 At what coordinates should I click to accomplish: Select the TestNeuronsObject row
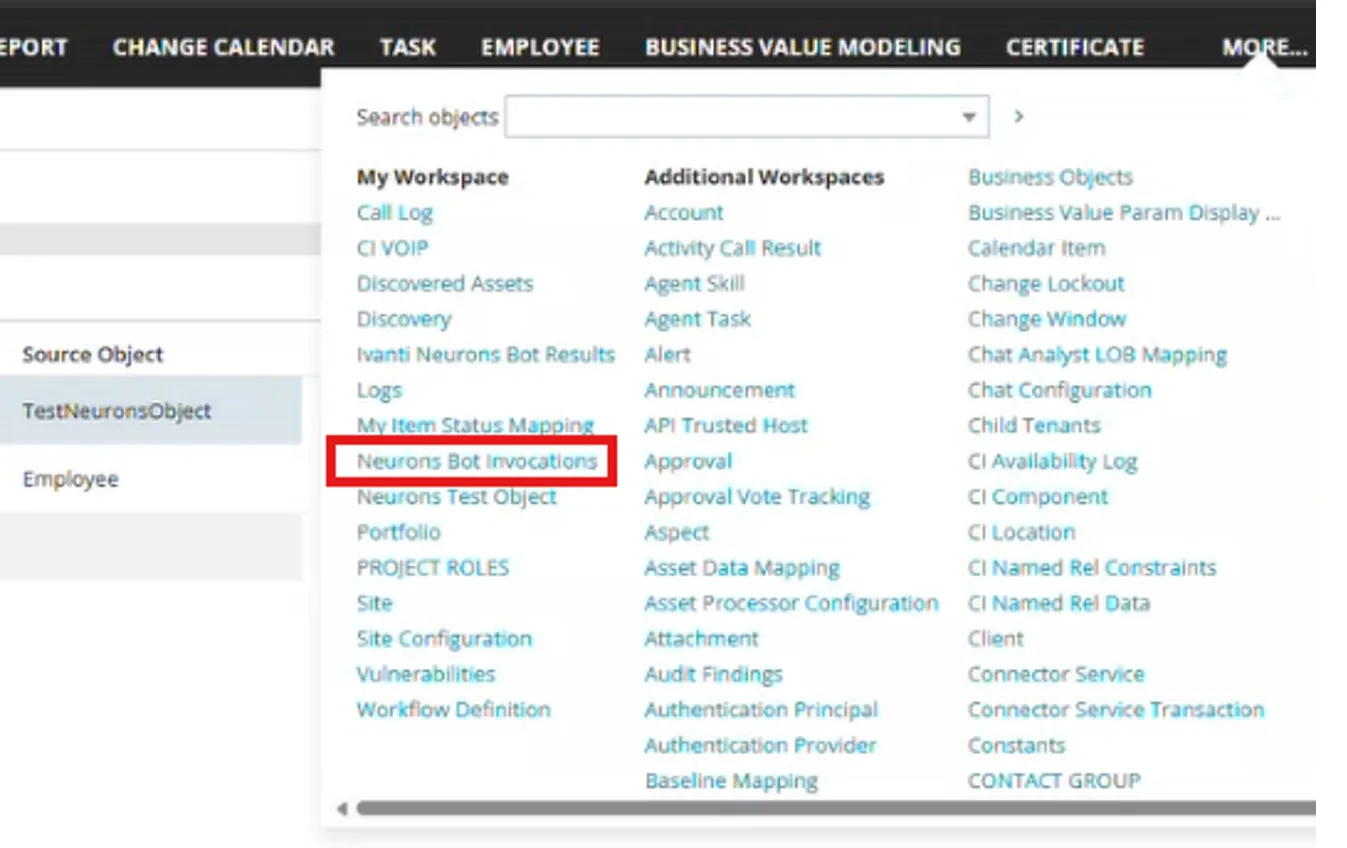[x=151, y=410]
